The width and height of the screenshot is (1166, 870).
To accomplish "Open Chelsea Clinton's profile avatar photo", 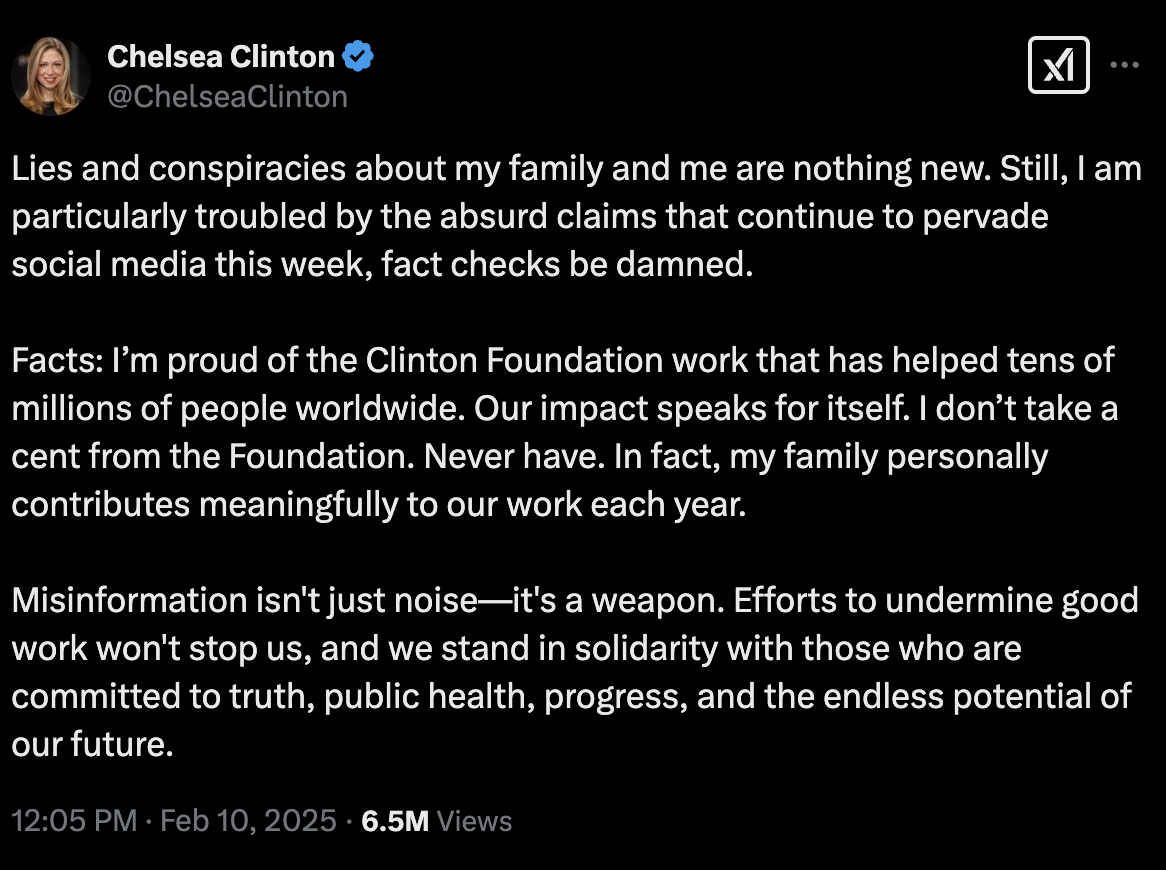I will (x=51, y=76).
